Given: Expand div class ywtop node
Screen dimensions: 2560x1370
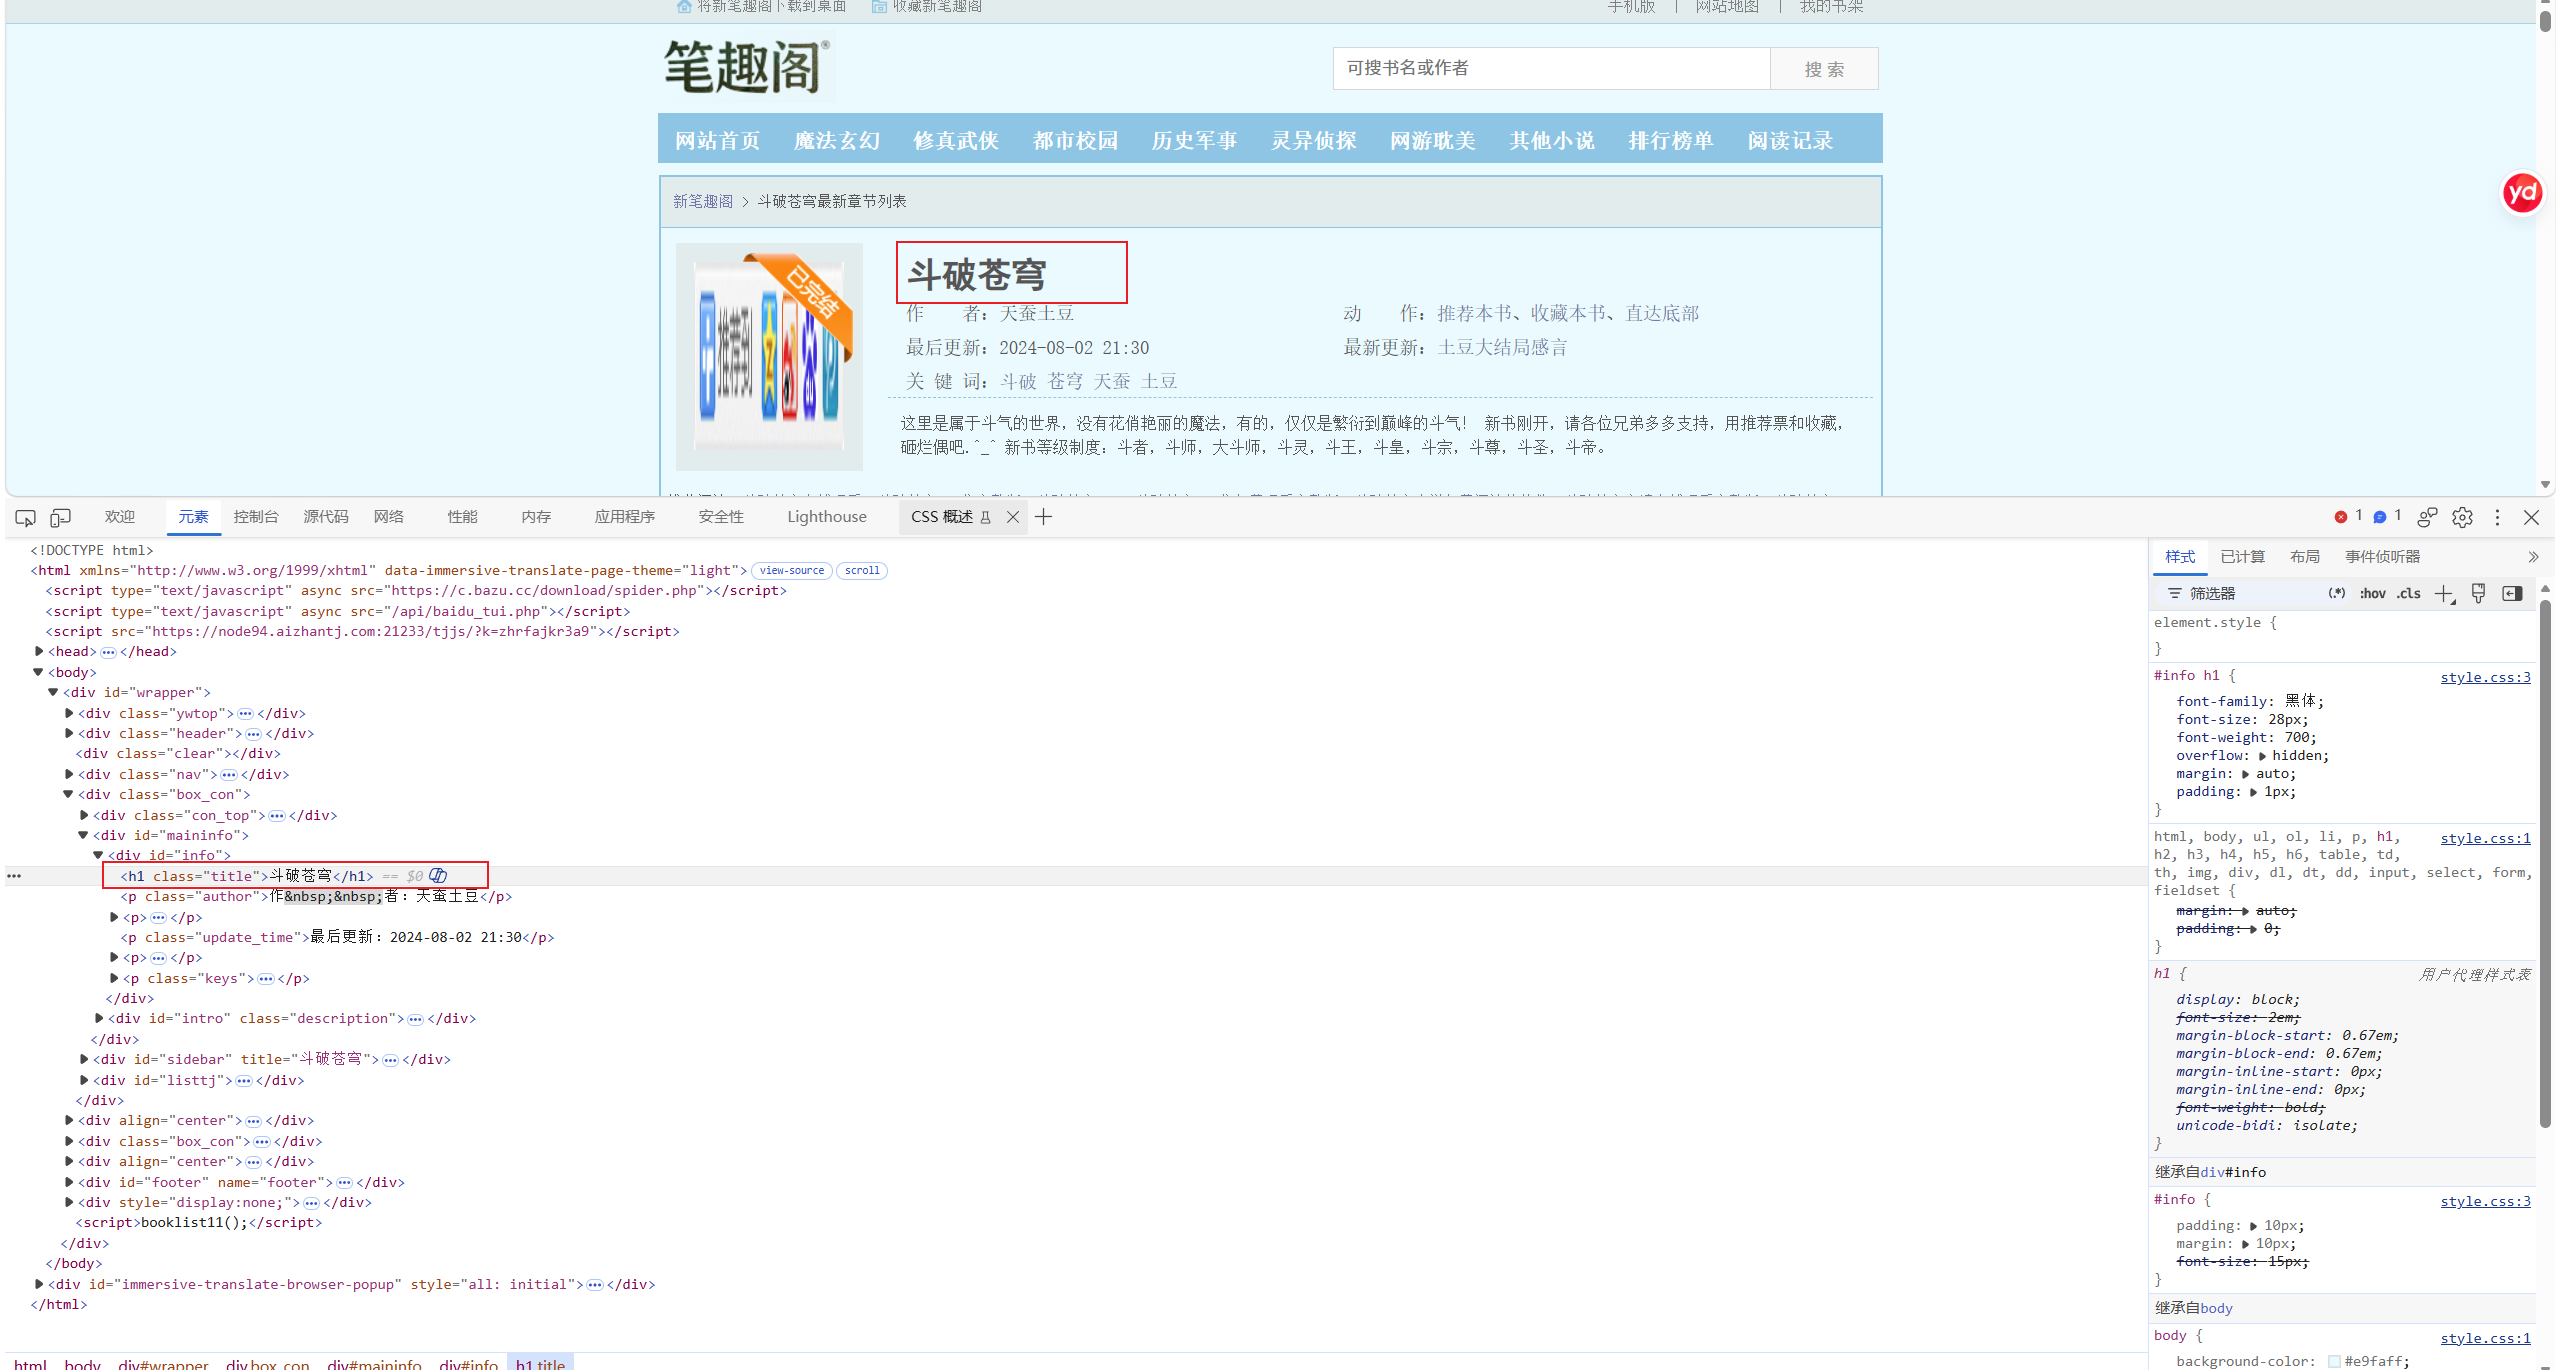Looking at the screenshot, I should tap(69, 713).
